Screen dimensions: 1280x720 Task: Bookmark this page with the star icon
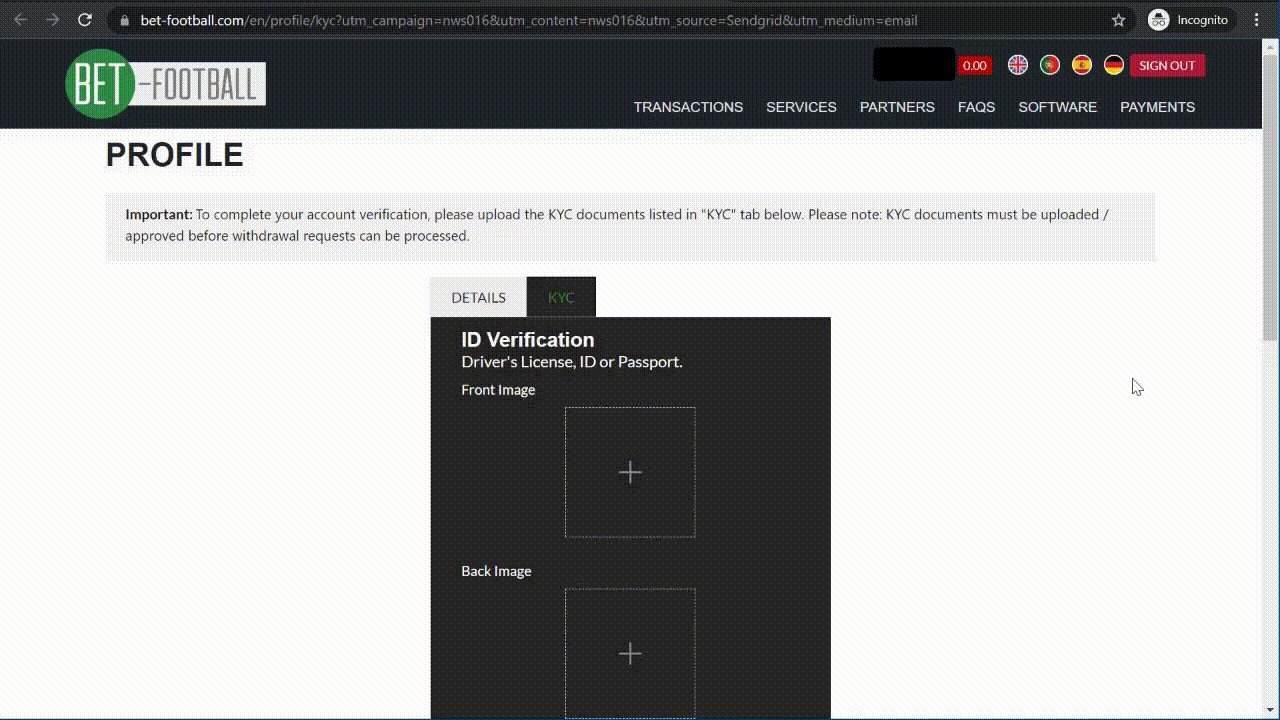pos(1119,20)
